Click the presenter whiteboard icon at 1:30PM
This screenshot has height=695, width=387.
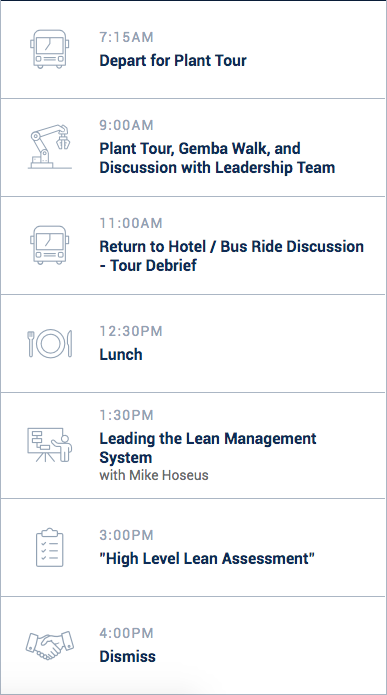click(x=50, y=445)
